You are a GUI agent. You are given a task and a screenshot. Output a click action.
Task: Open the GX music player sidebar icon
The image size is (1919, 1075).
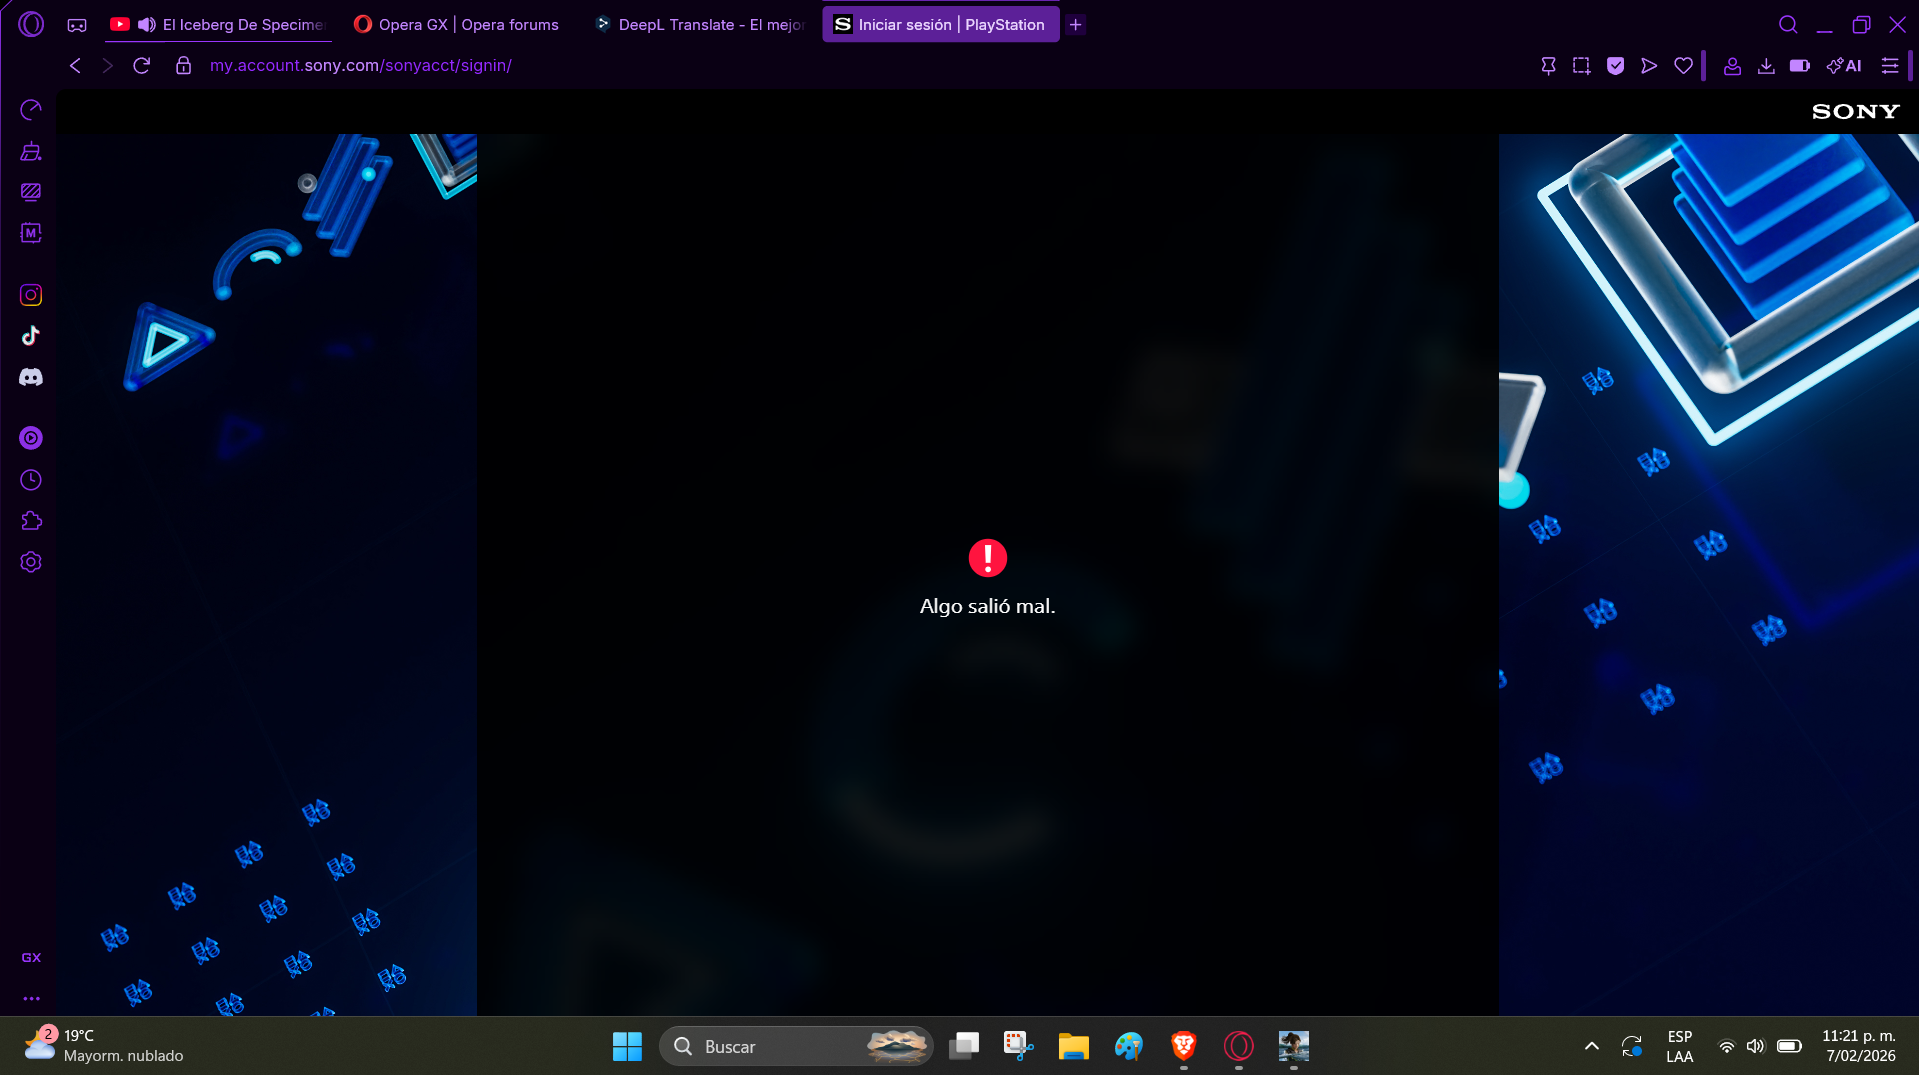pyautogui.click(x=31, y=438)
